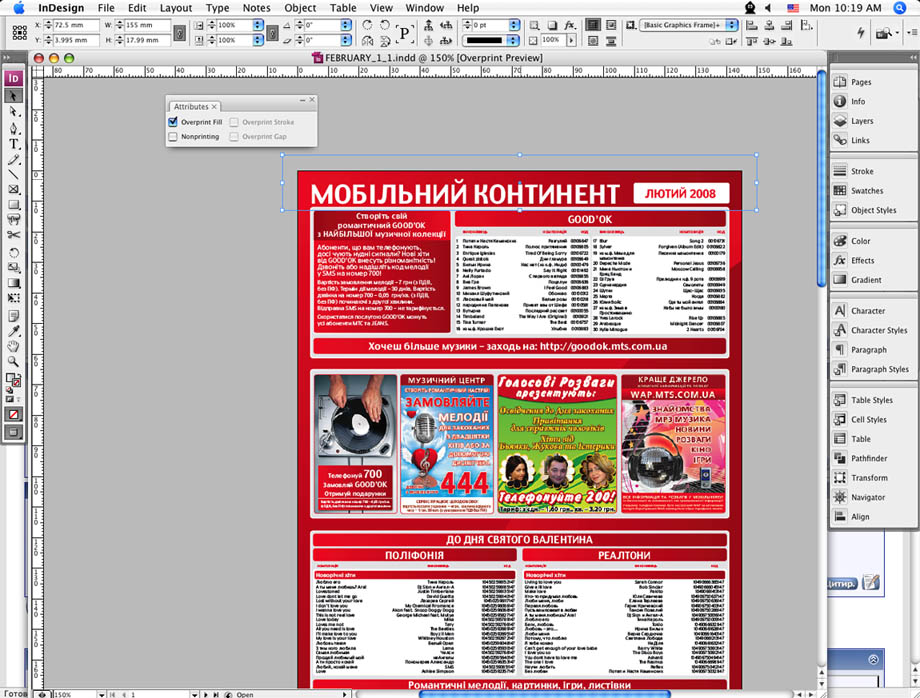
Task: Open the zoom level 150% dropdown
Action: pos(102,694)
